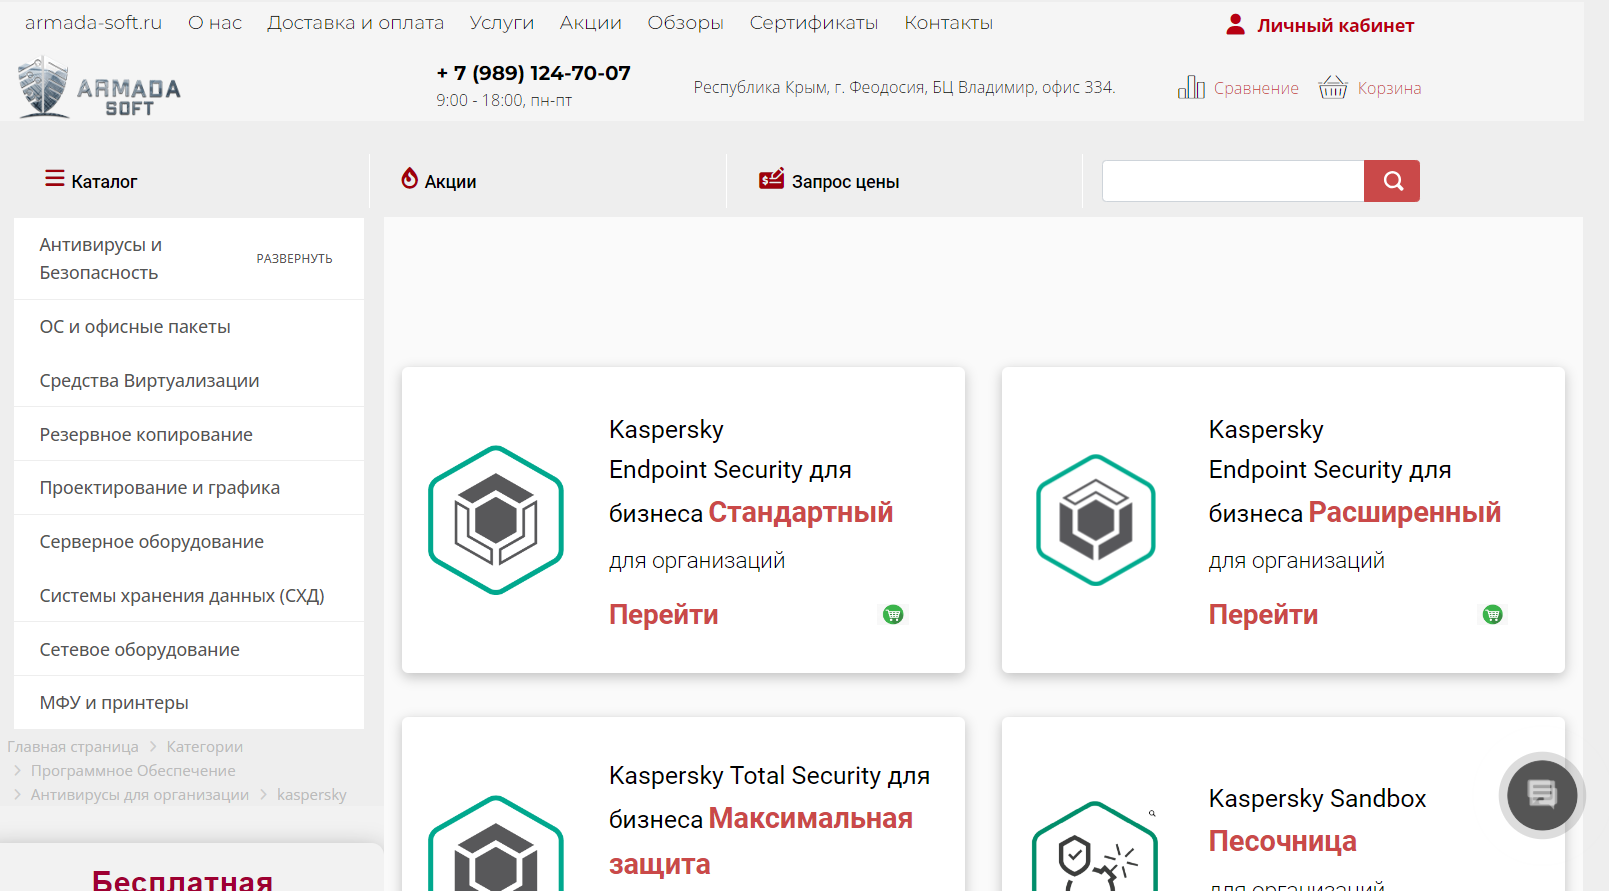Select Антивирусы и Безопасность category
Viewport: 1609px width, 891px height.
[100, 259]
